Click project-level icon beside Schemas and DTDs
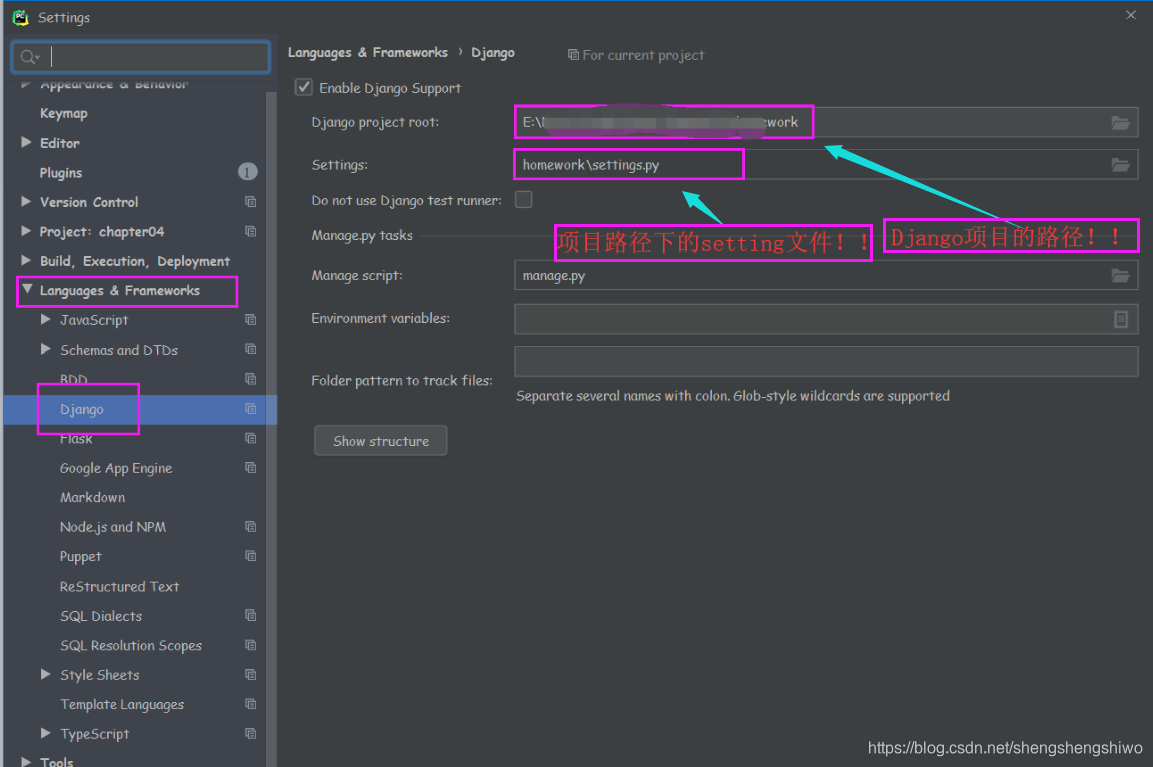Viewport: 1153px width, 767px height. [251, 349]
